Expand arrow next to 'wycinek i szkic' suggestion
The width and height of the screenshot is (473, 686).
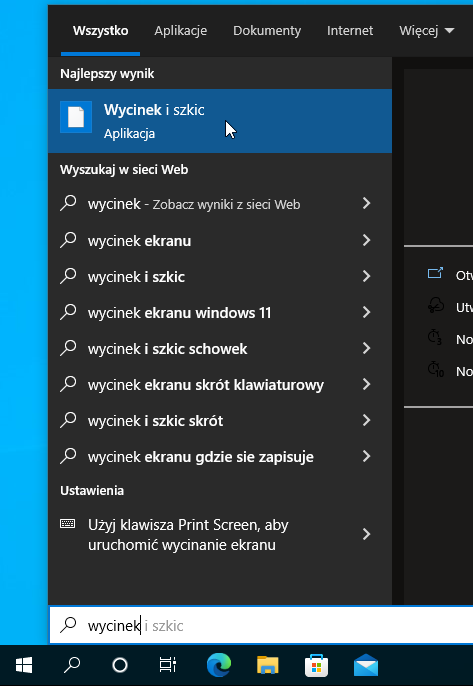coord(367,276)
